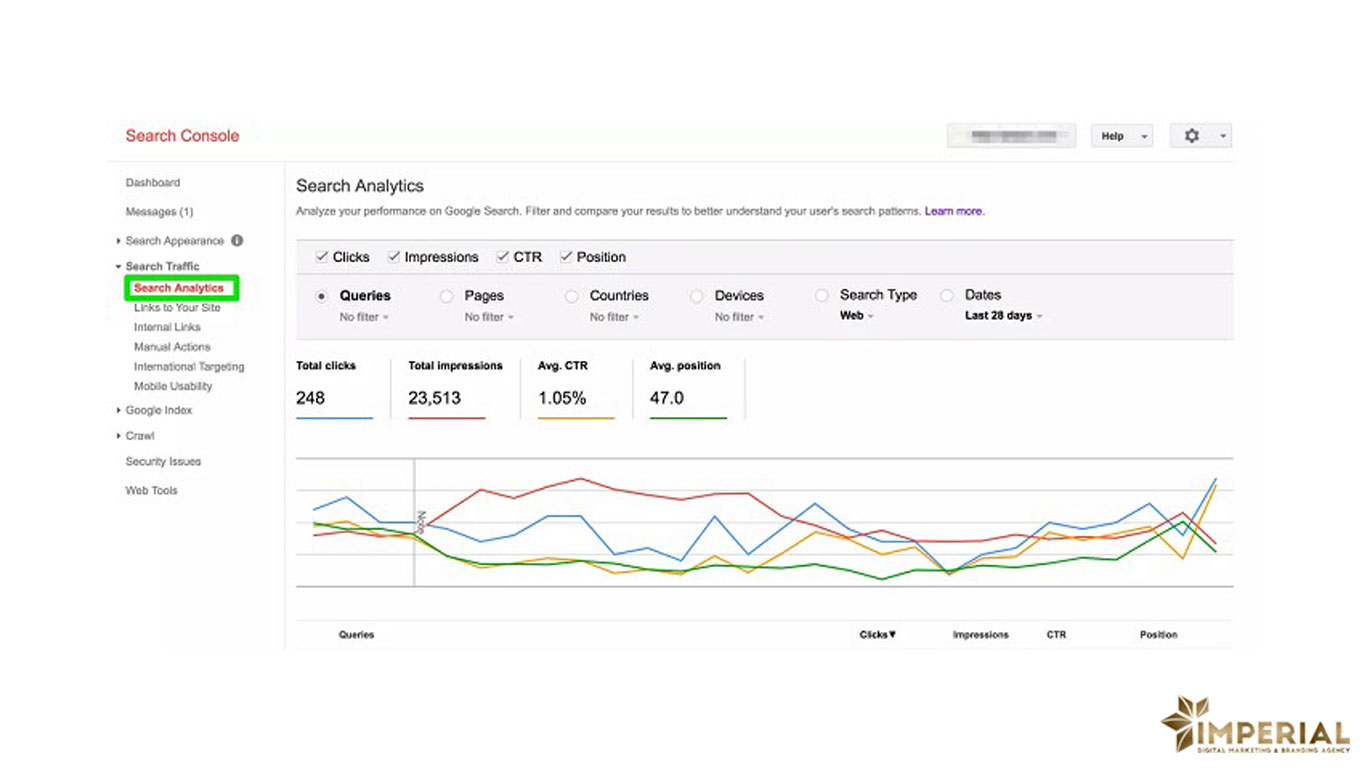Open the settings gear menu
The image size is (1366, 768).
[1200, 136]
